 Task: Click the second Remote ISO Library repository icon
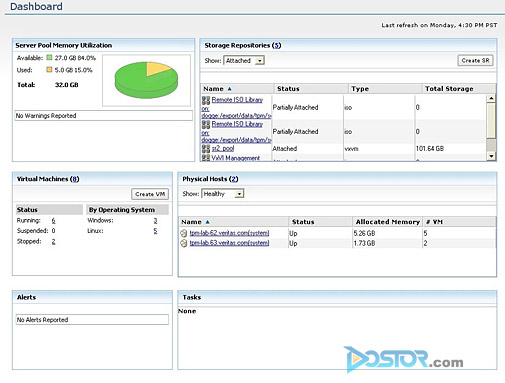tap(206, 124)
